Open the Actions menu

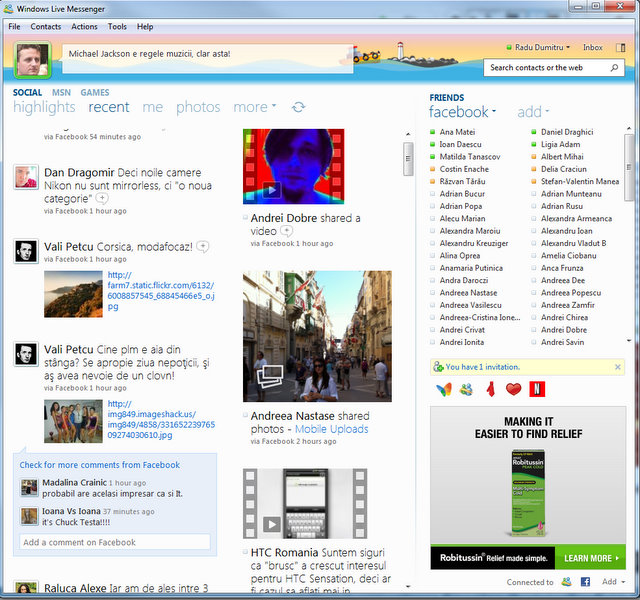coord(84,27)
